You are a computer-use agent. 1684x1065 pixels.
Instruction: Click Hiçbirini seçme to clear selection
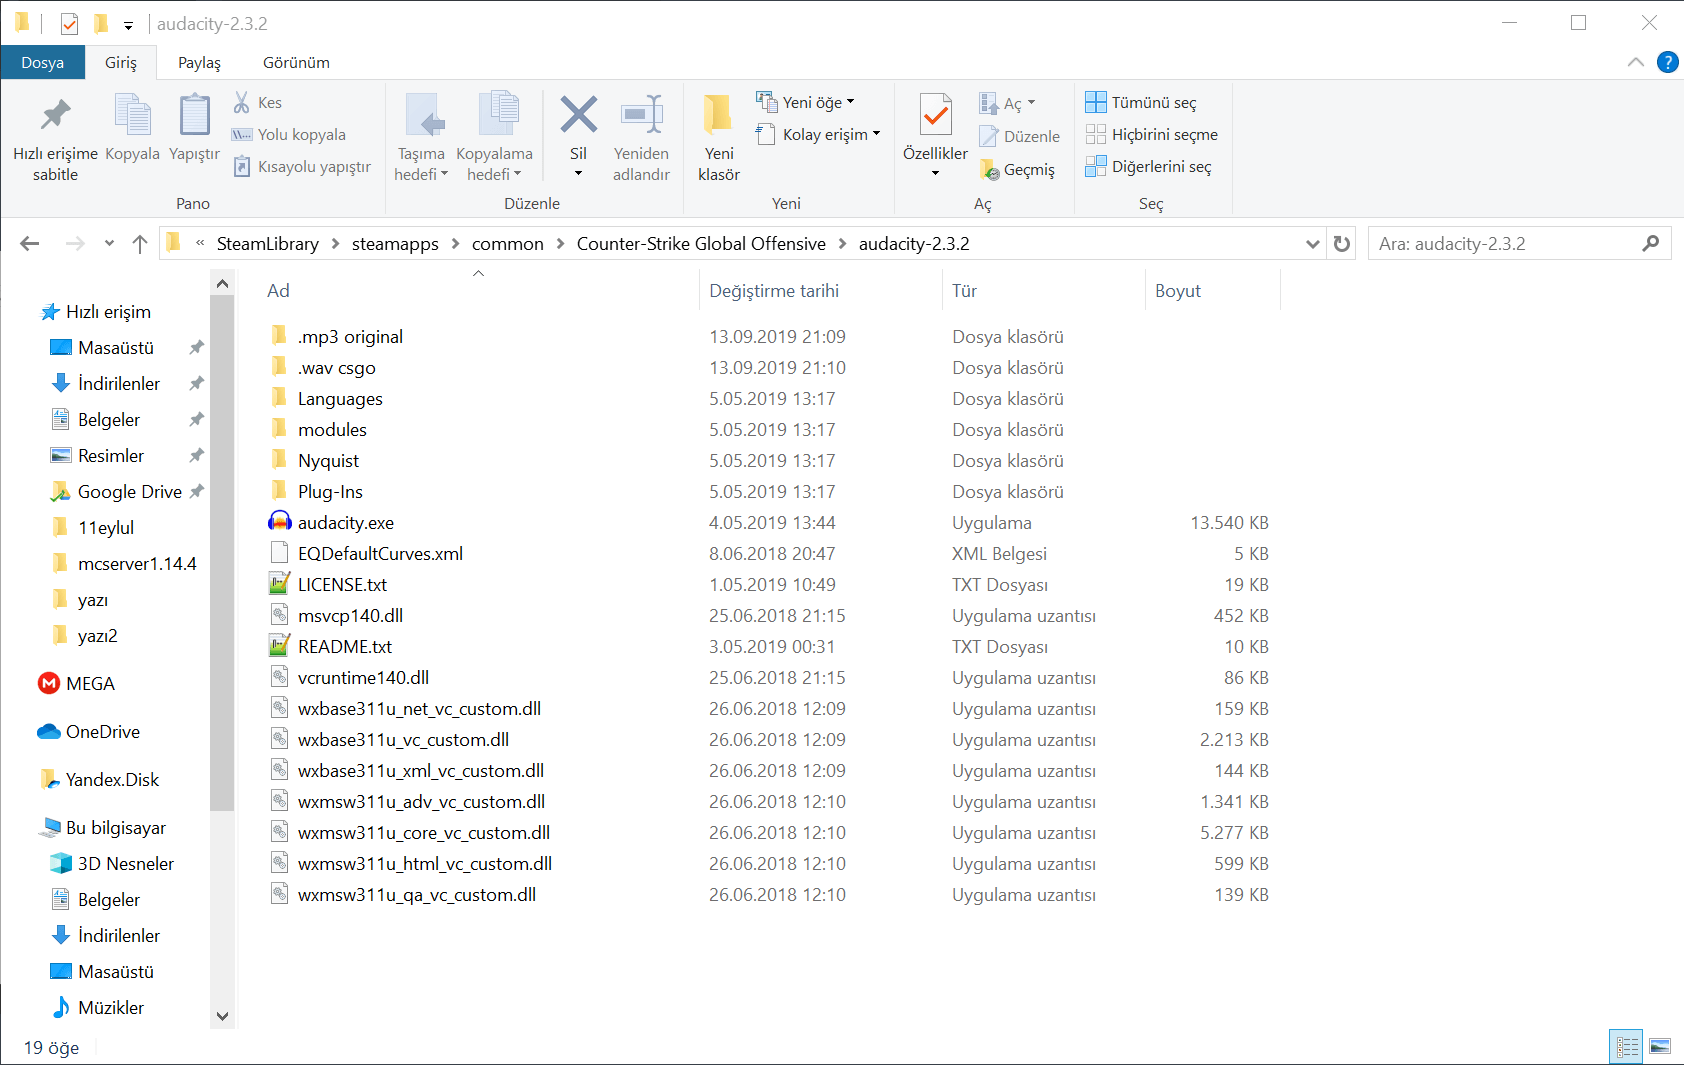tap(1152, 134)
